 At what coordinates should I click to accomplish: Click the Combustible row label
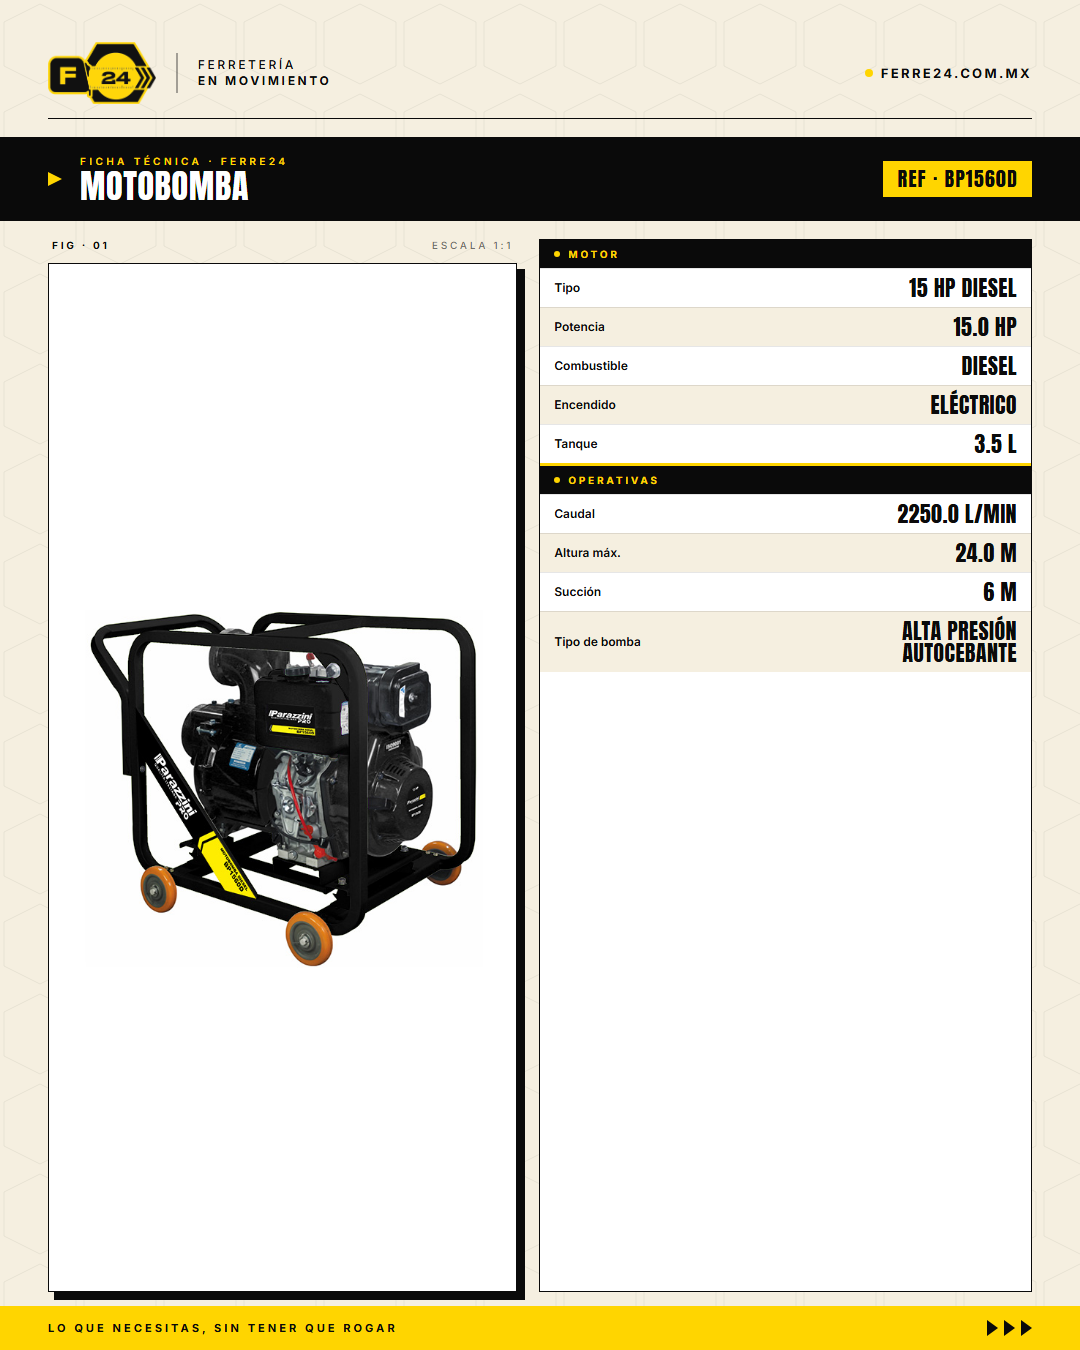[x=591, y=366]
